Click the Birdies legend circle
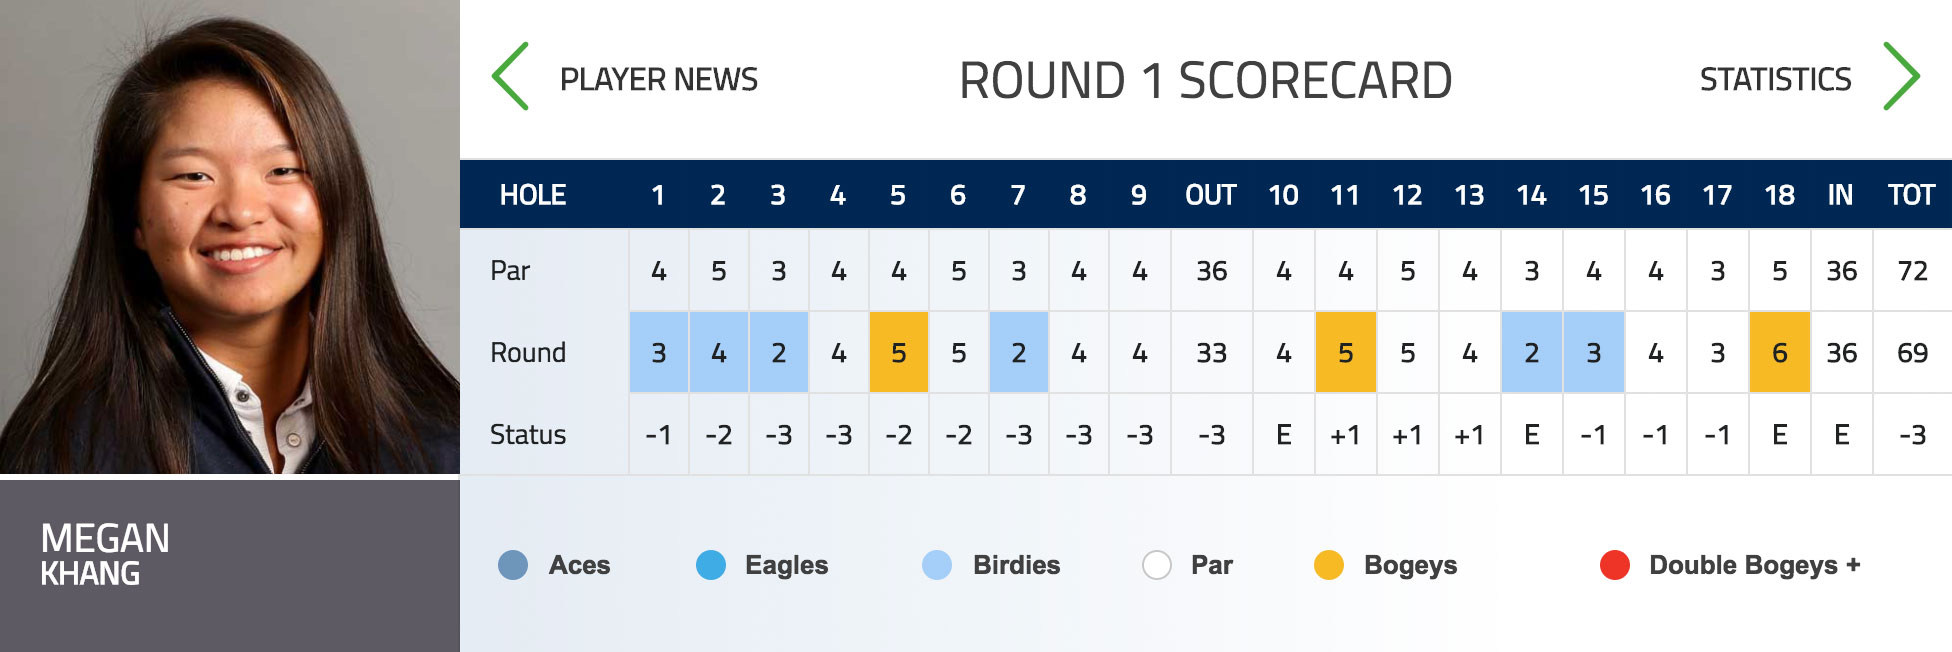Image resolution: width=1952 pixels, height=652 pixels. point(937,565)
